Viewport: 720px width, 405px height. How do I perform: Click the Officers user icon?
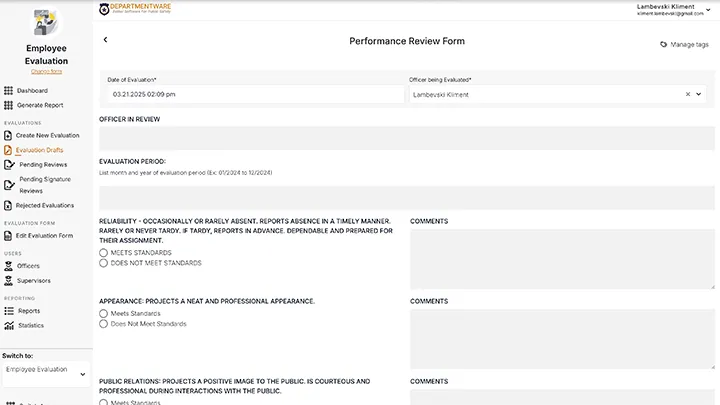[9, 266]
